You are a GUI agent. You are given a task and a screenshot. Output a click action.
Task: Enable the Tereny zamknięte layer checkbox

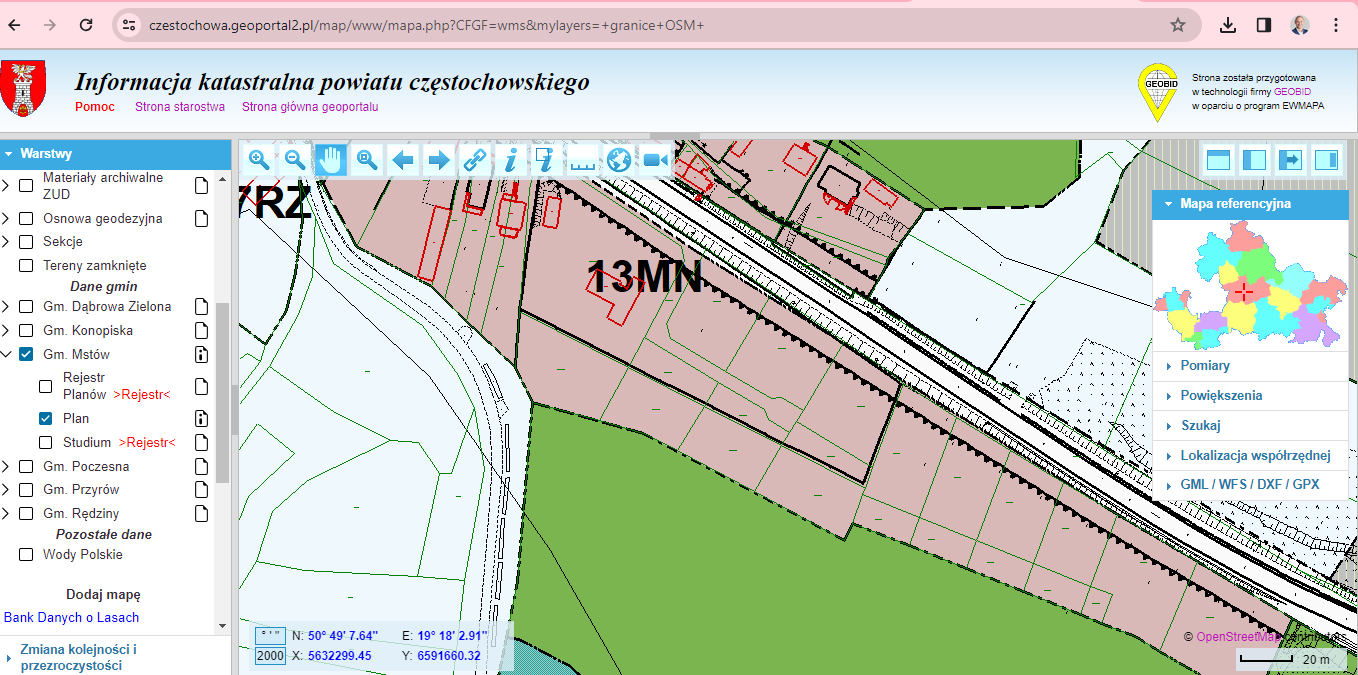pos(26,266)
